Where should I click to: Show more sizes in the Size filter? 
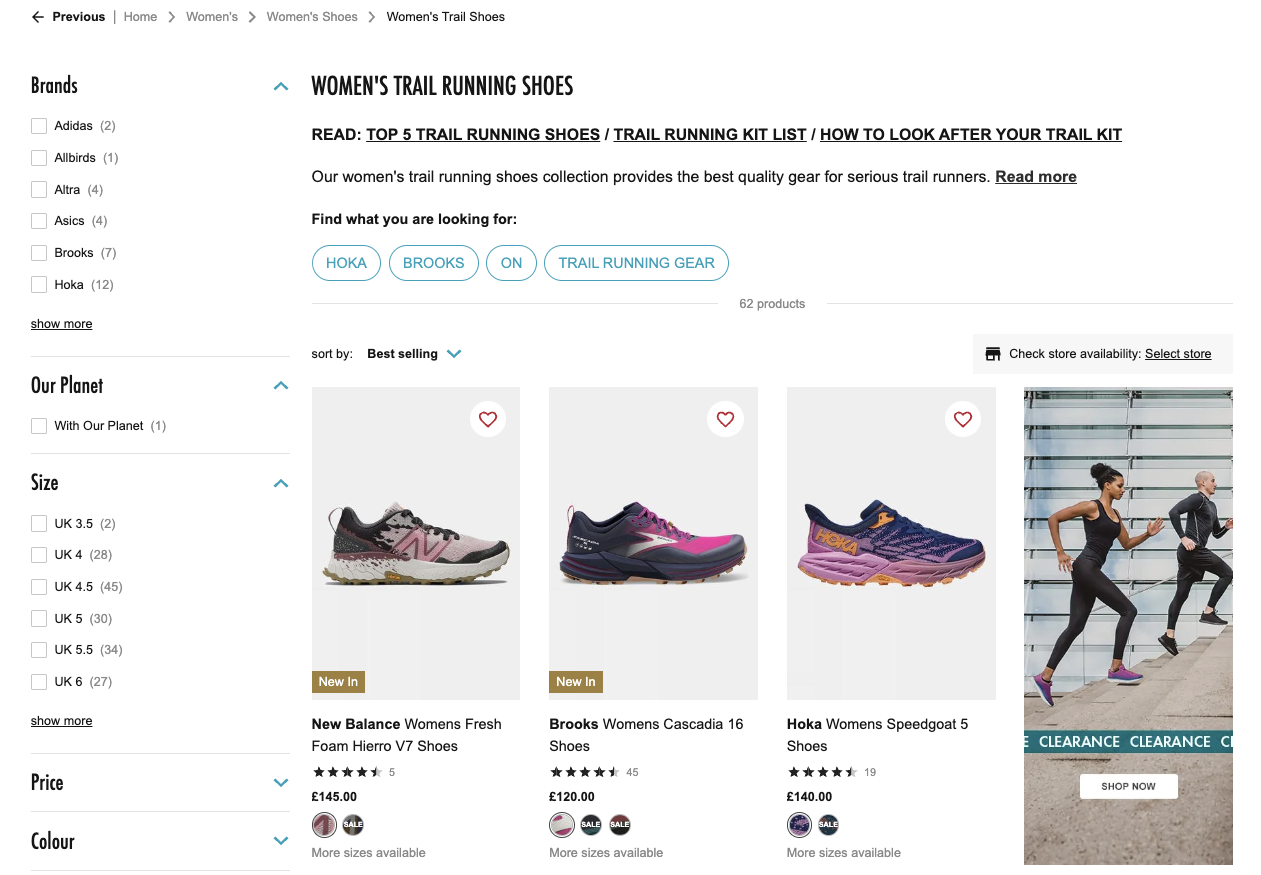pyautogui.click(x=62, y=721)
